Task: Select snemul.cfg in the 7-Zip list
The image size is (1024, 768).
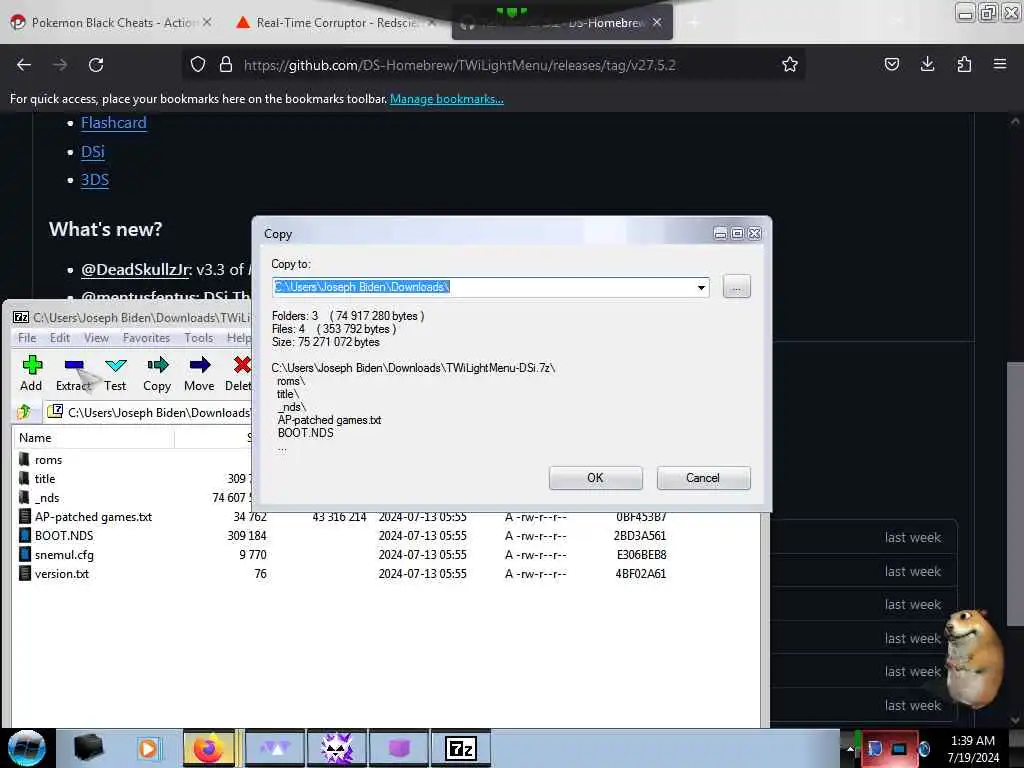Action: click(64, 554)
